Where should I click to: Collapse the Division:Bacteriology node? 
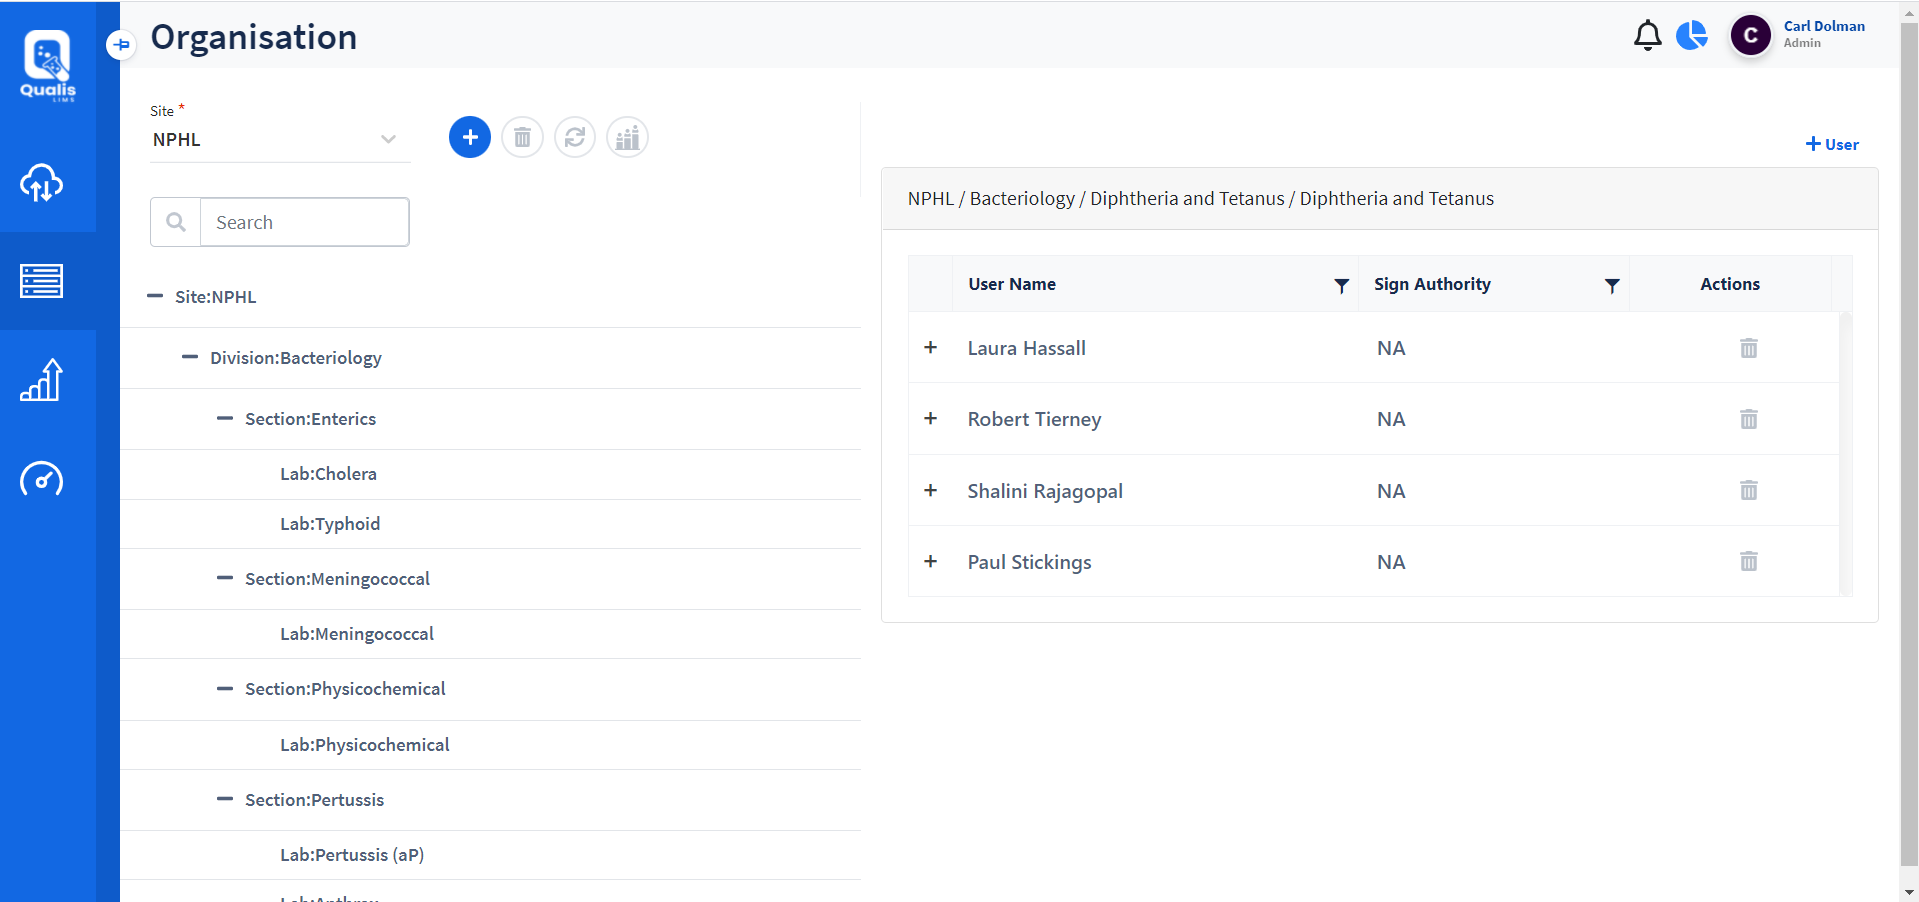190,357
